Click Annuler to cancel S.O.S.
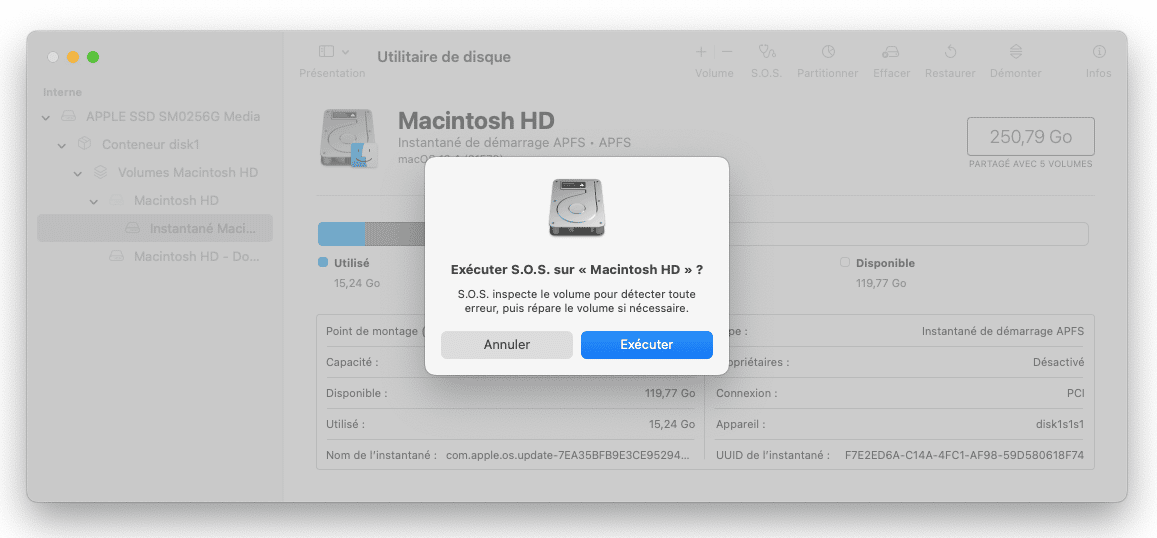The width and height of the screenshot is (1157, 538). [506, 345]
